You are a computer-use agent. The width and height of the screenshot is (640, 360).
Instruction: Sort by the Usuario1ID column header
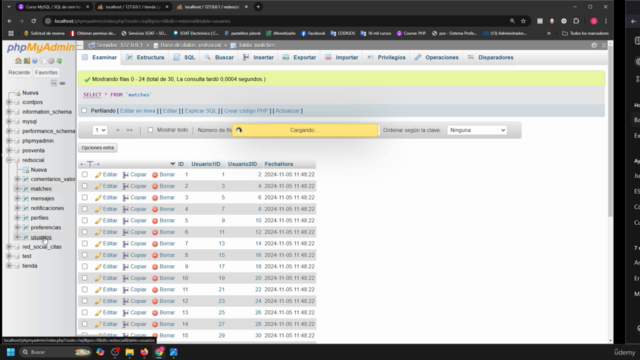coord(206,164)
